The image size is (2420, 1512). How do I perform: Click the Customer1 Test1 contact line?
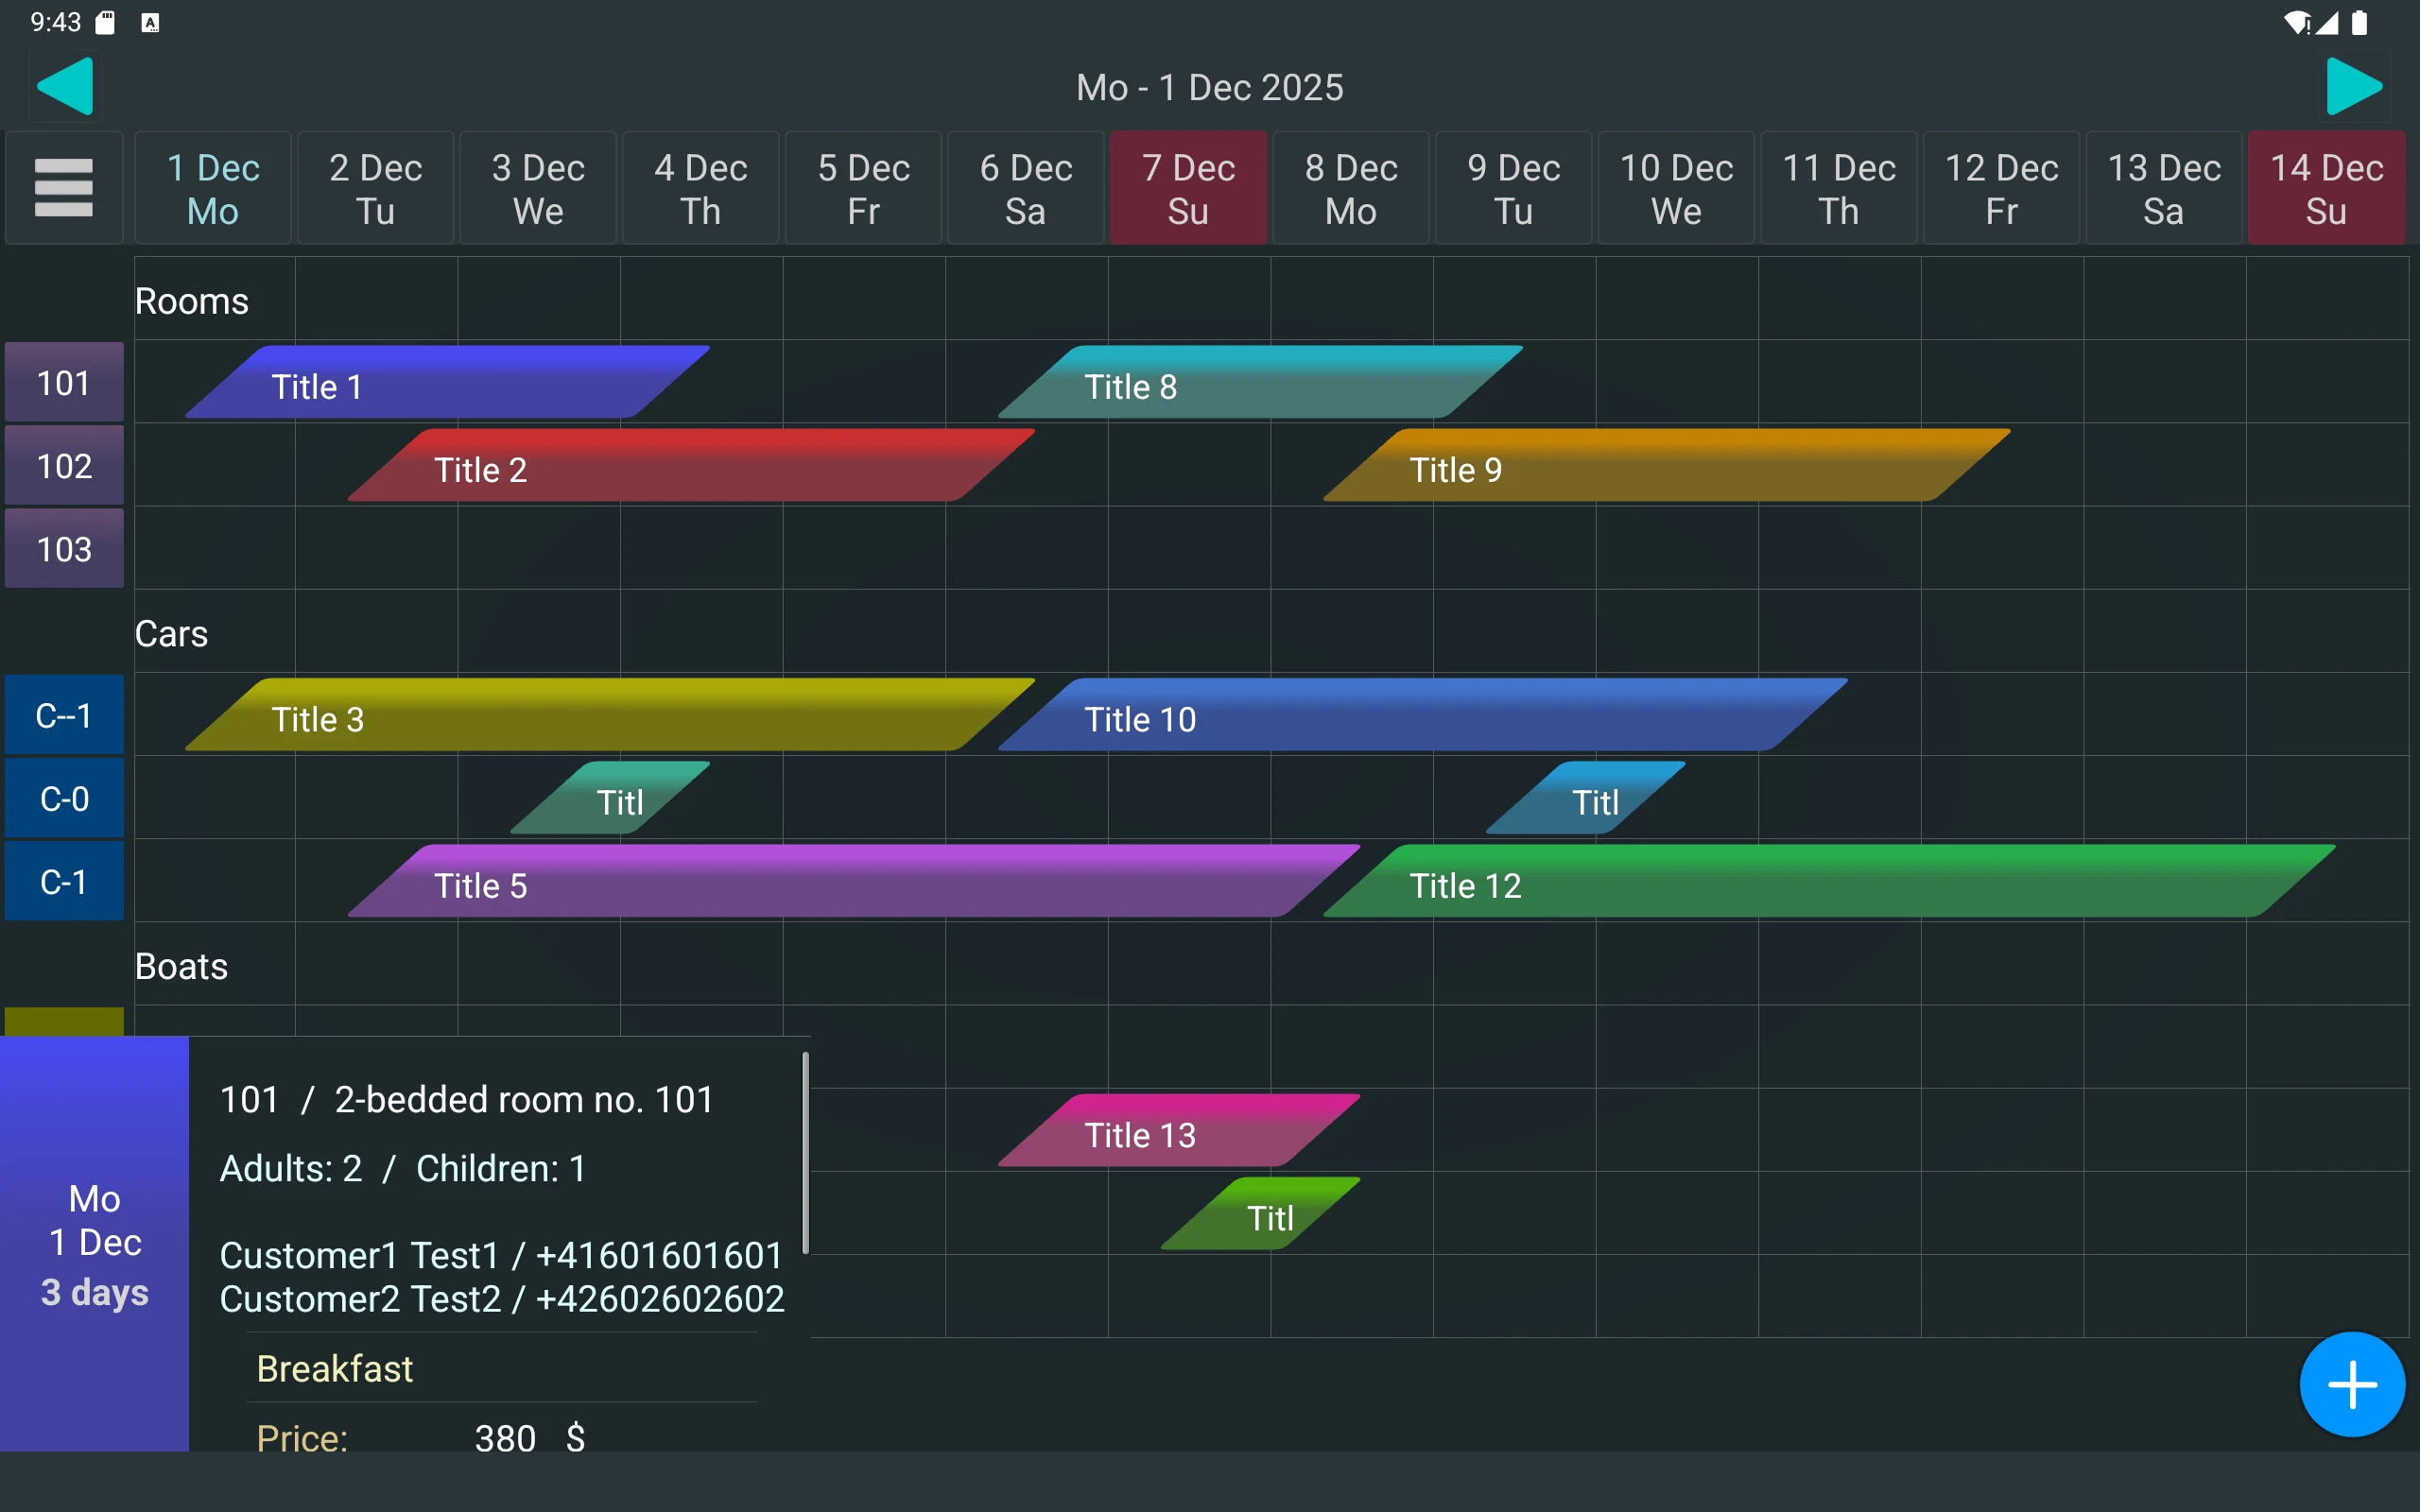tap(501, 1255)
